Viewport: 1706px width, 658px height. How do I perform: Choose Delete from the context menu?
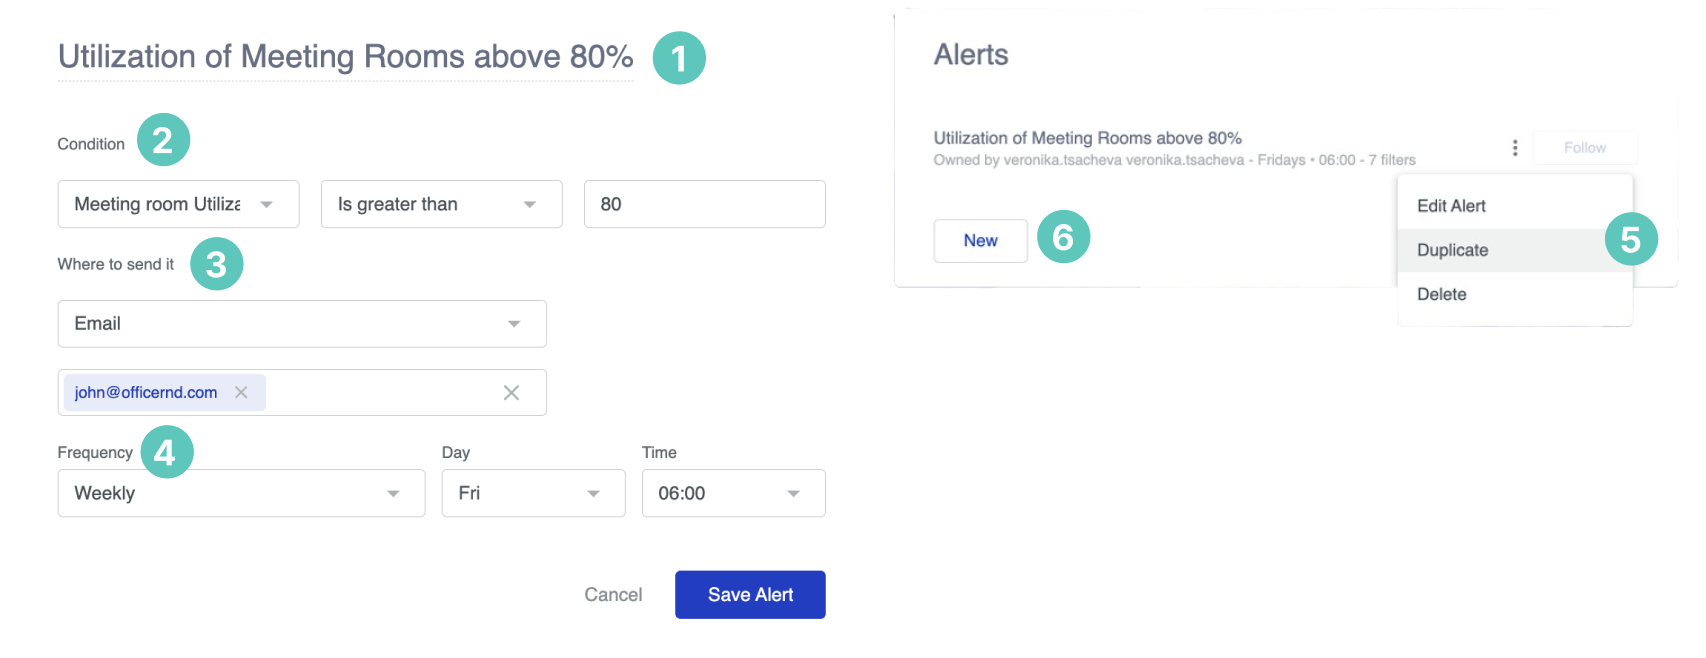pos(1514,294)
